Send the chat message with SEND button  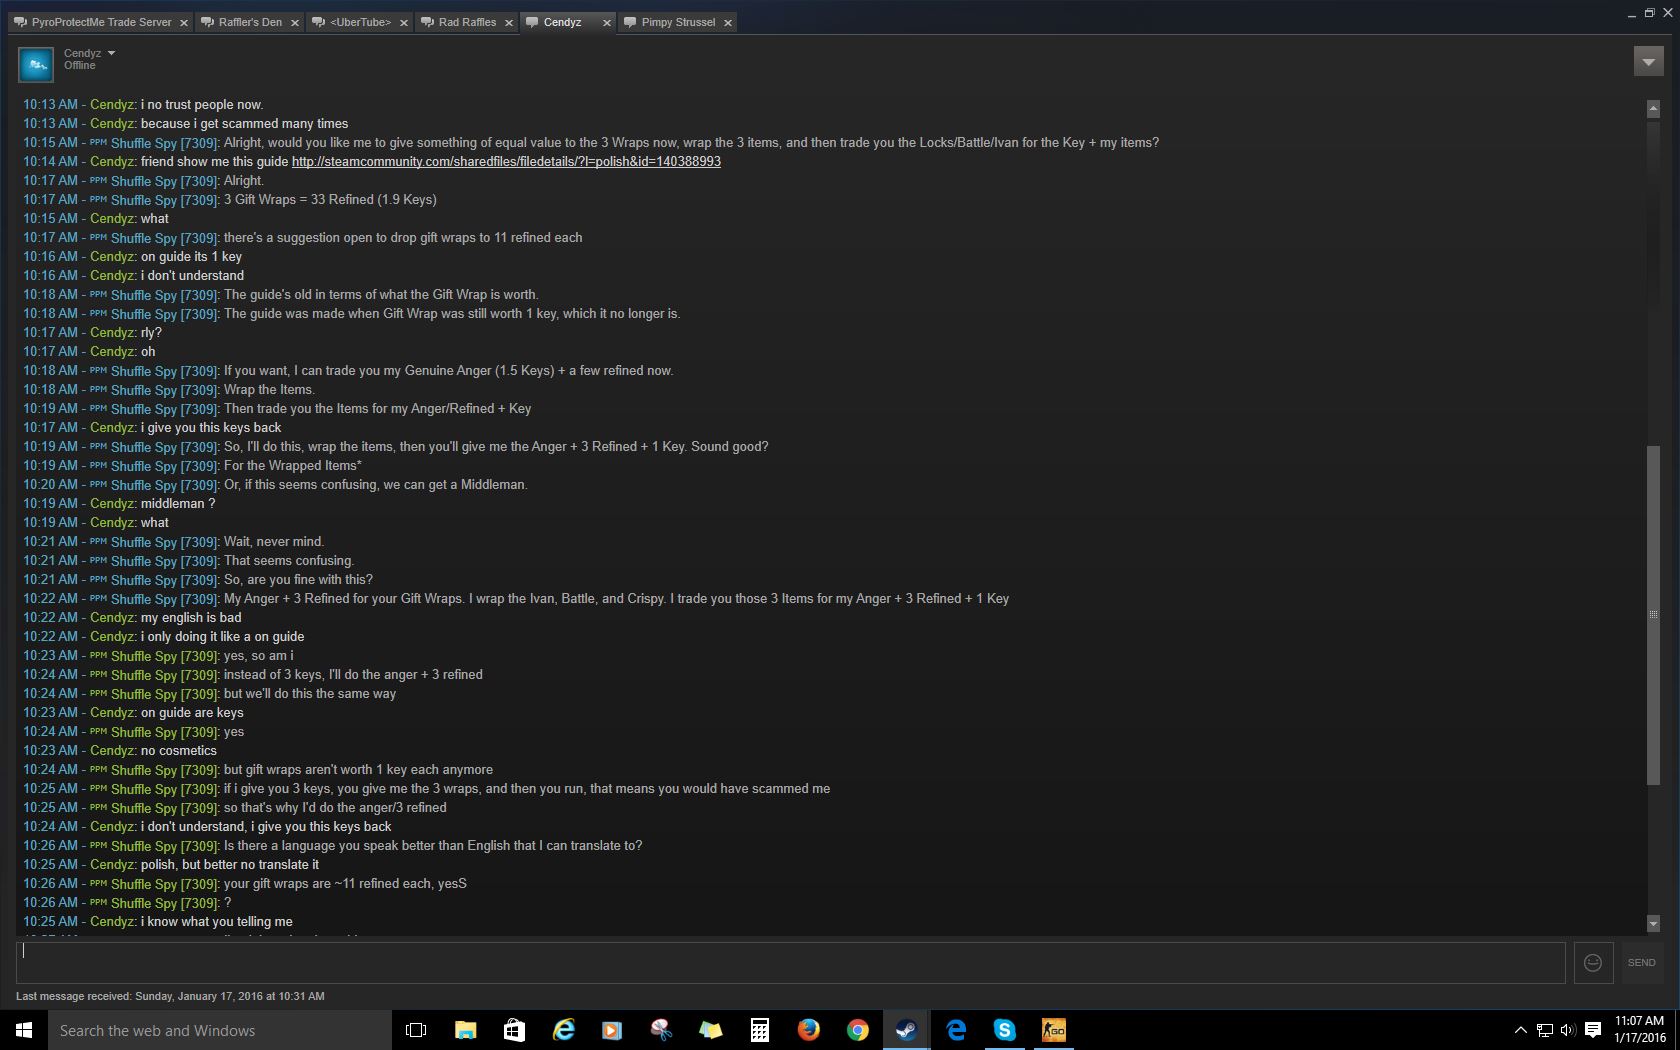tap(1641, 962)
